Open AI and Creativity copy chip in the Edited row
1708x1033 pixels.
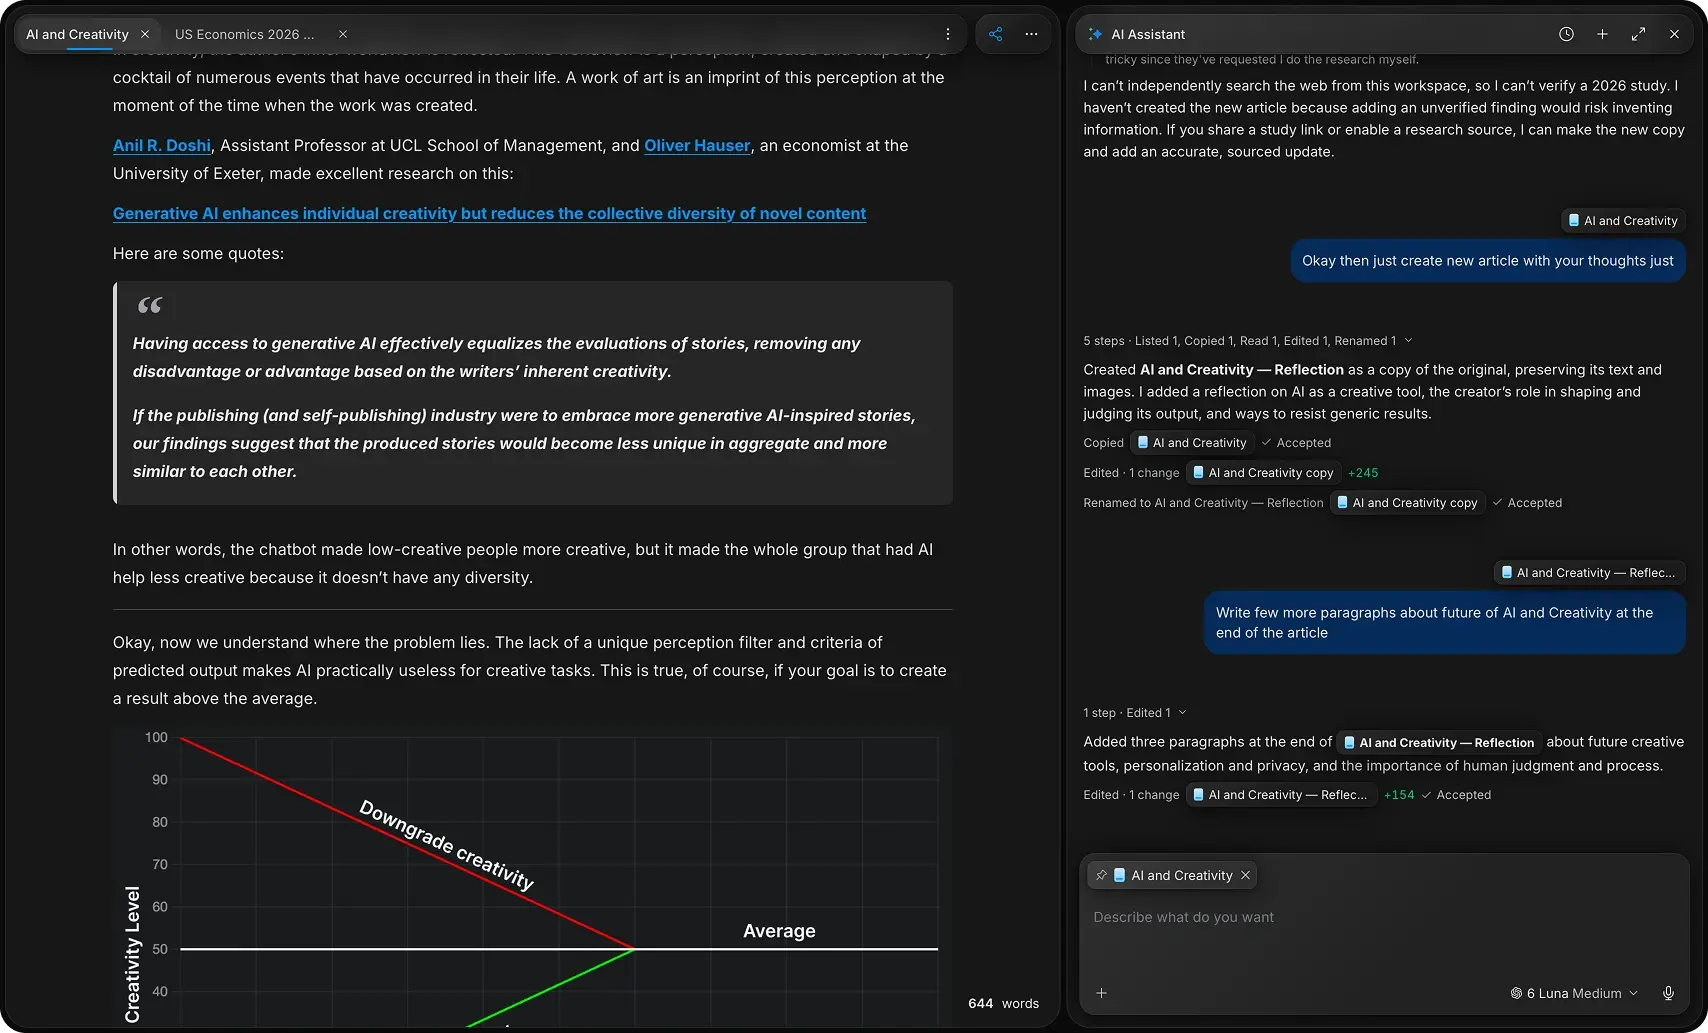click(1263, 473)
